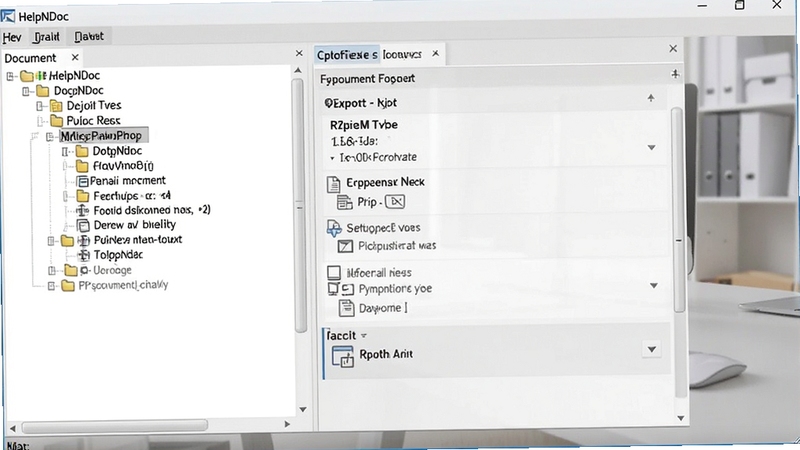Select the Document panel tab

[x=30, y=58]
